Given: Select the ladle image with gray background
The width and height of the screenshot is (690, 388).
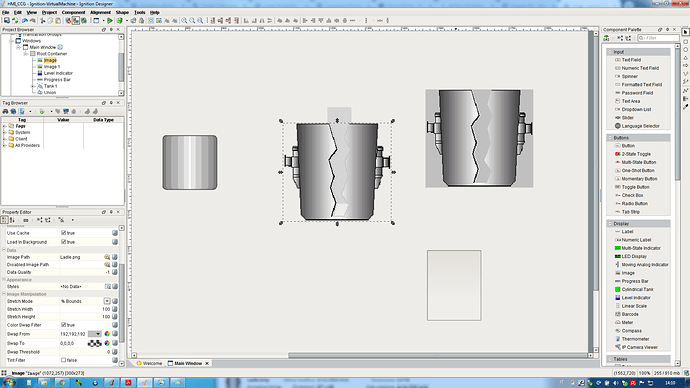Looking at the screenshot, I should coord(479,139).
